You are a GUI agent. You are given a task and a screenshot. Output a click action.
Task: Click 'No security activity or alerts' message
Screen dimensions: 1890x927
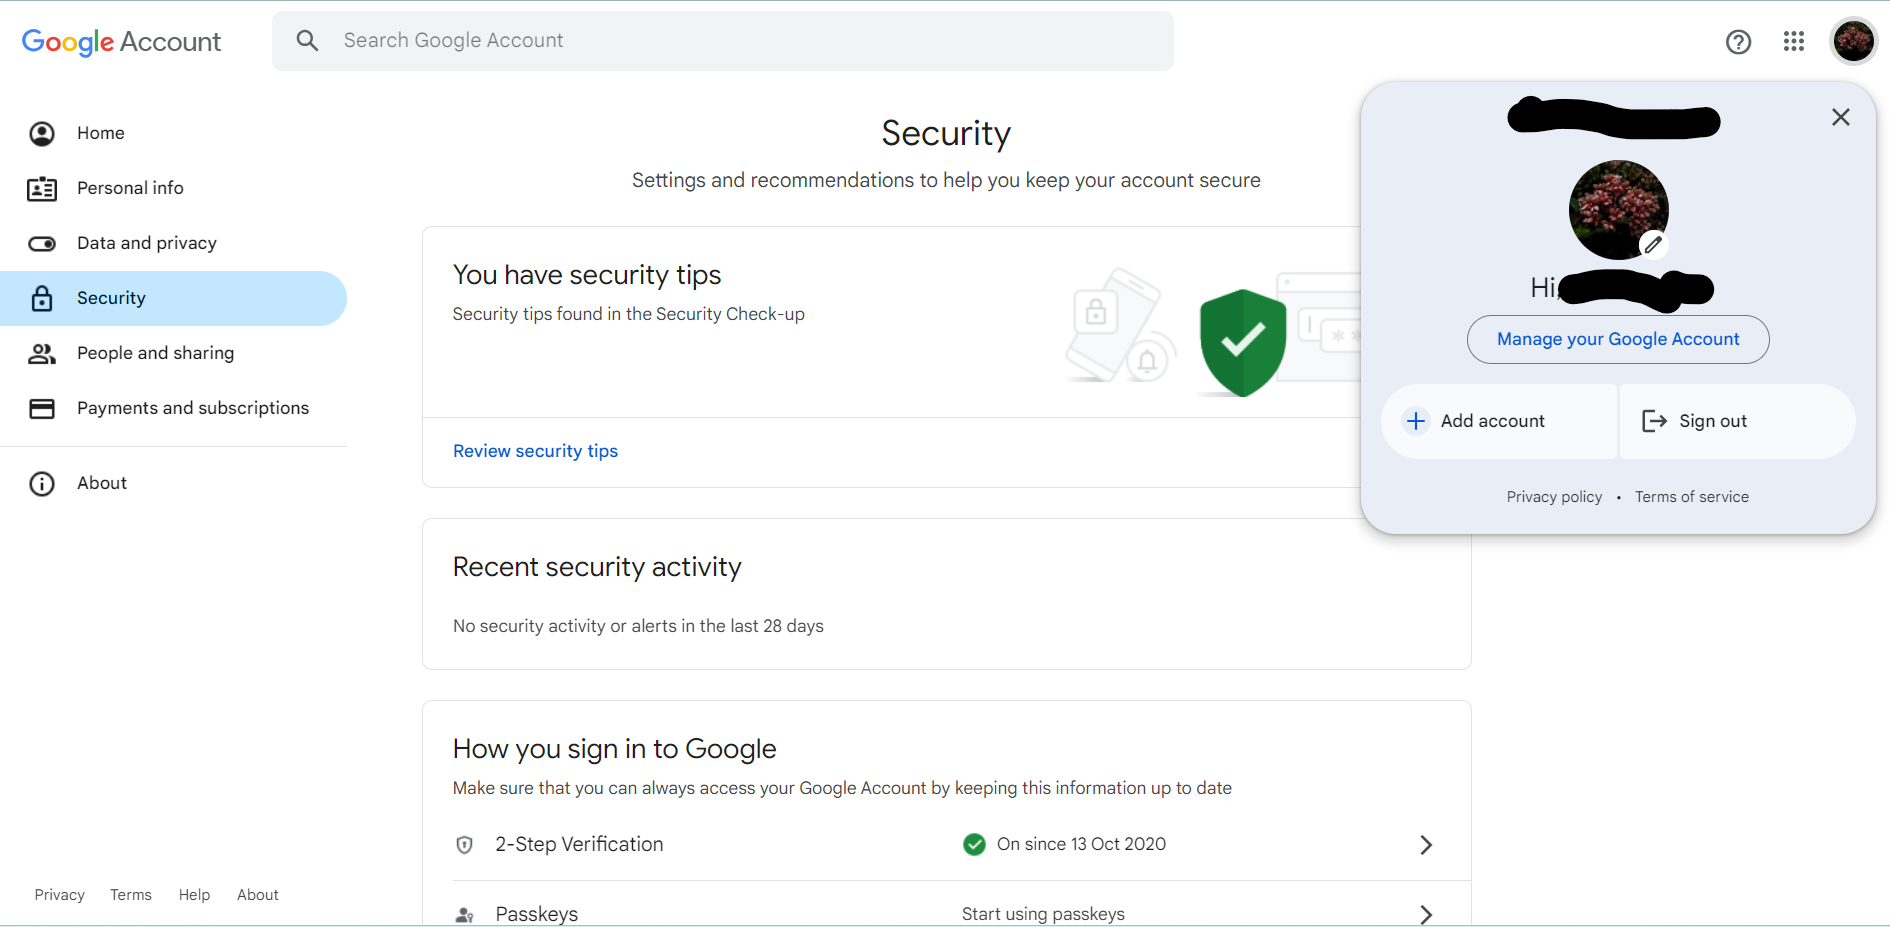pos(638,626)
